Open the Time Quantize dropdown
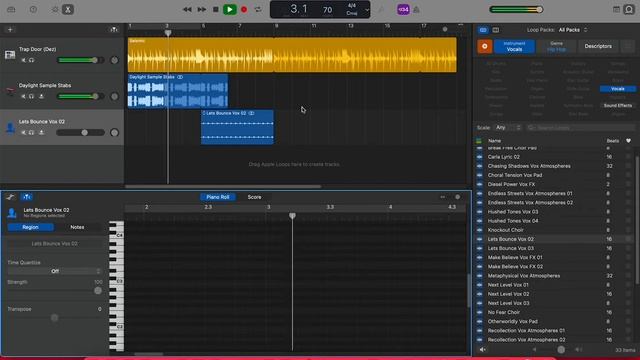 click(54, 271)
